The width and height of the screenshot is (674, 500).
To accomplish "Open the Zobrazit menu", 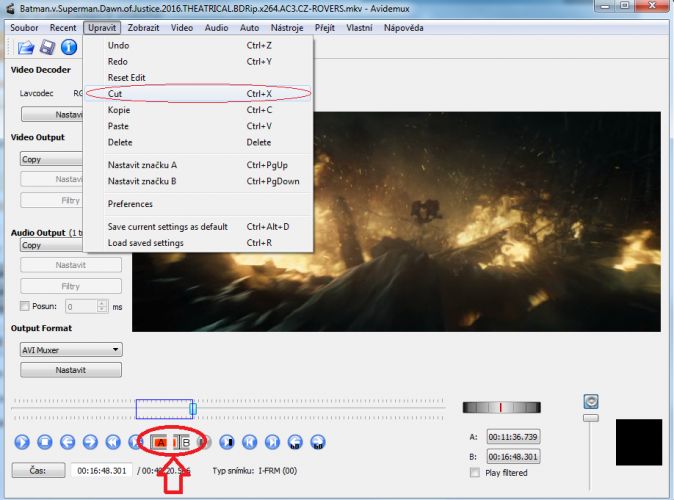I will tap(143, 28).
